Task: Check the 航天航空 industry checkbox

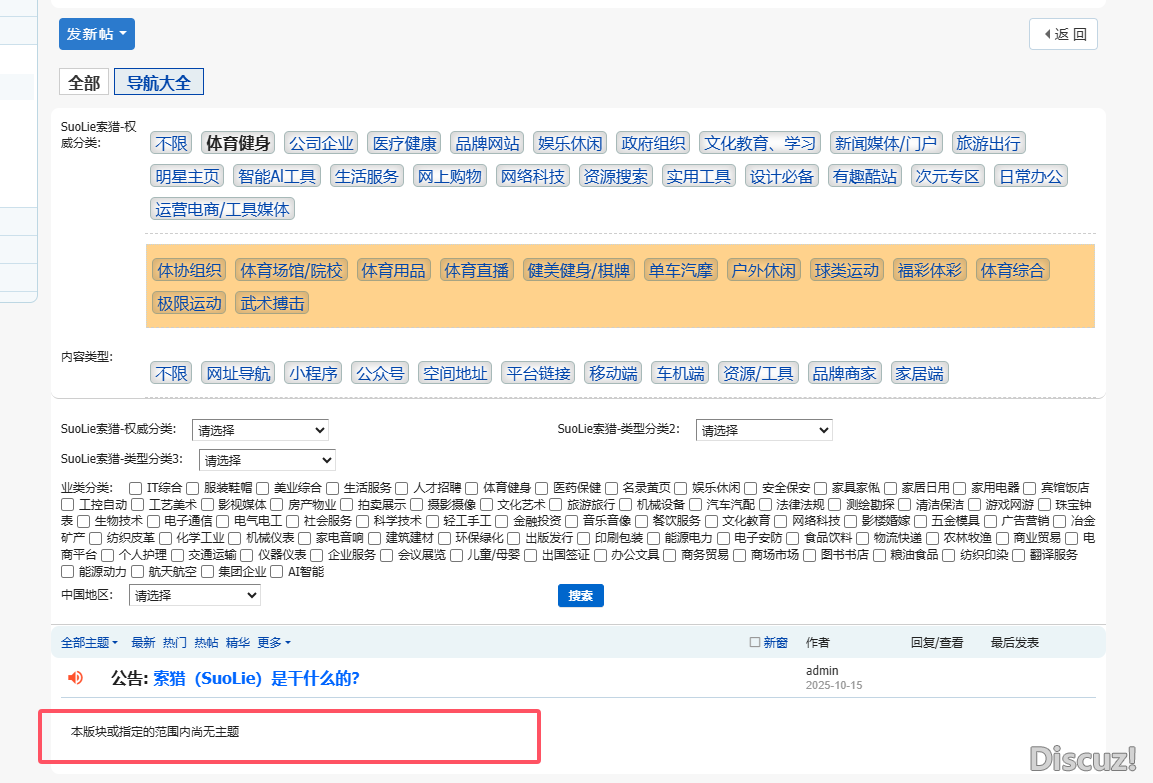Action: click(139, 573)
